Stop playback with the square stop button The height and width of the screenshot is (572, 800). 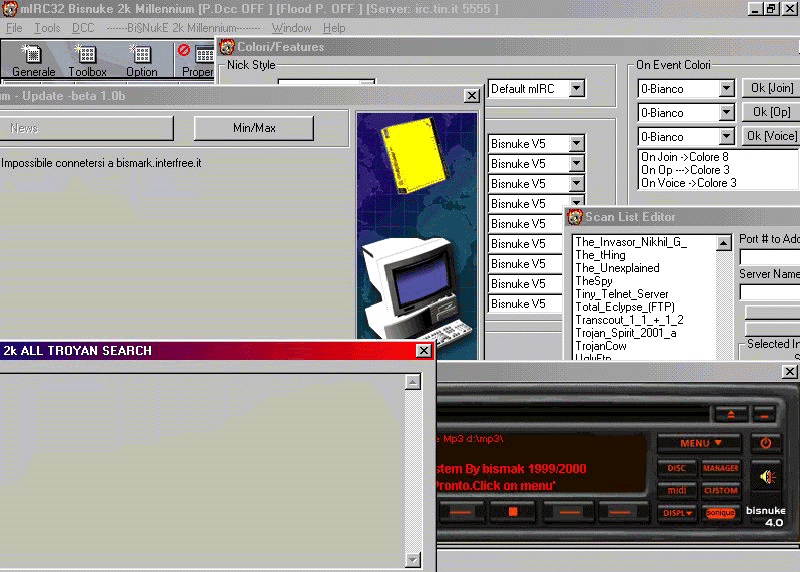pyautogui.click(x=513, y=511)
